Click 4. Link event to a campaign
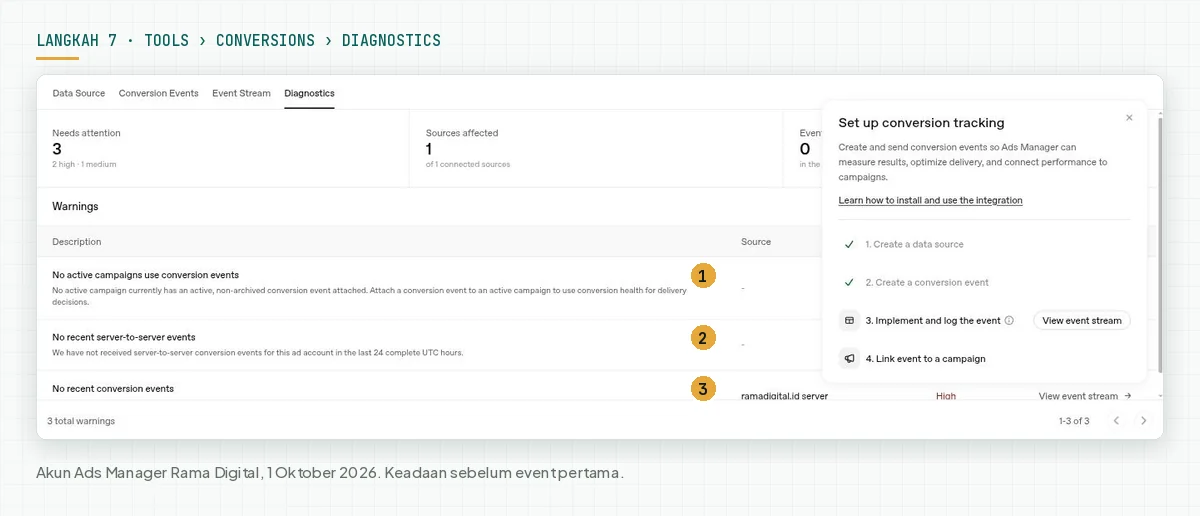The width and height of the screenshot is (1200, 516). click(x=925, y=359)
